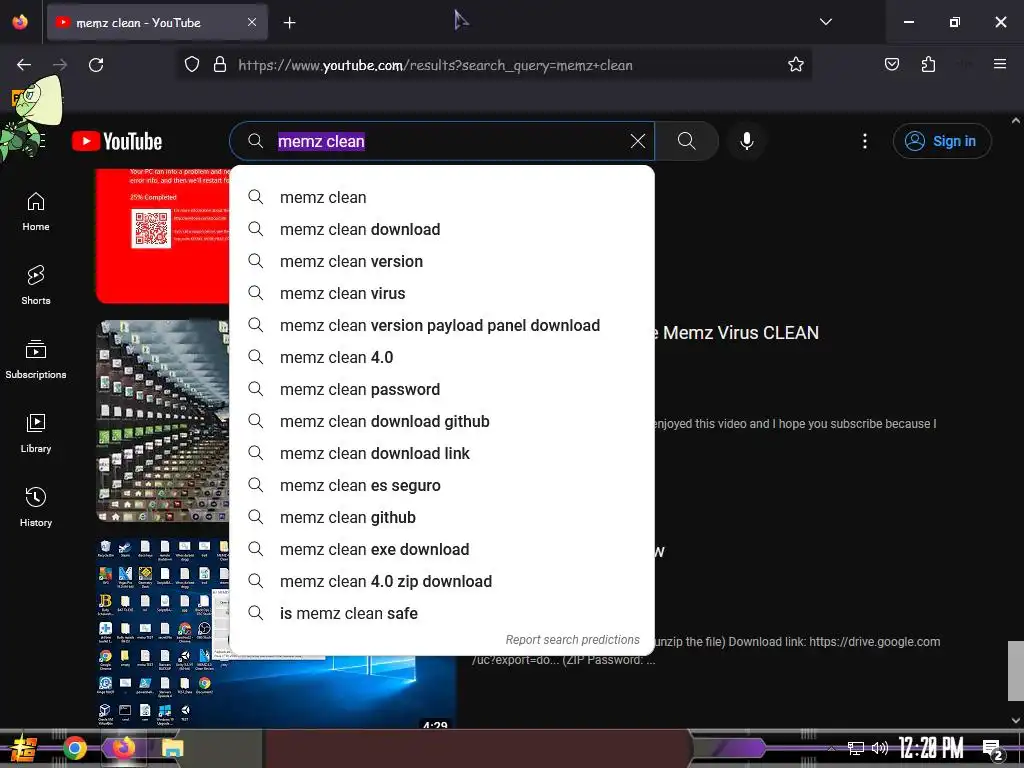Select the memz clean - YouTube tab
The height and width of the screenshot is (768, 1024).
tap(157, 22)
